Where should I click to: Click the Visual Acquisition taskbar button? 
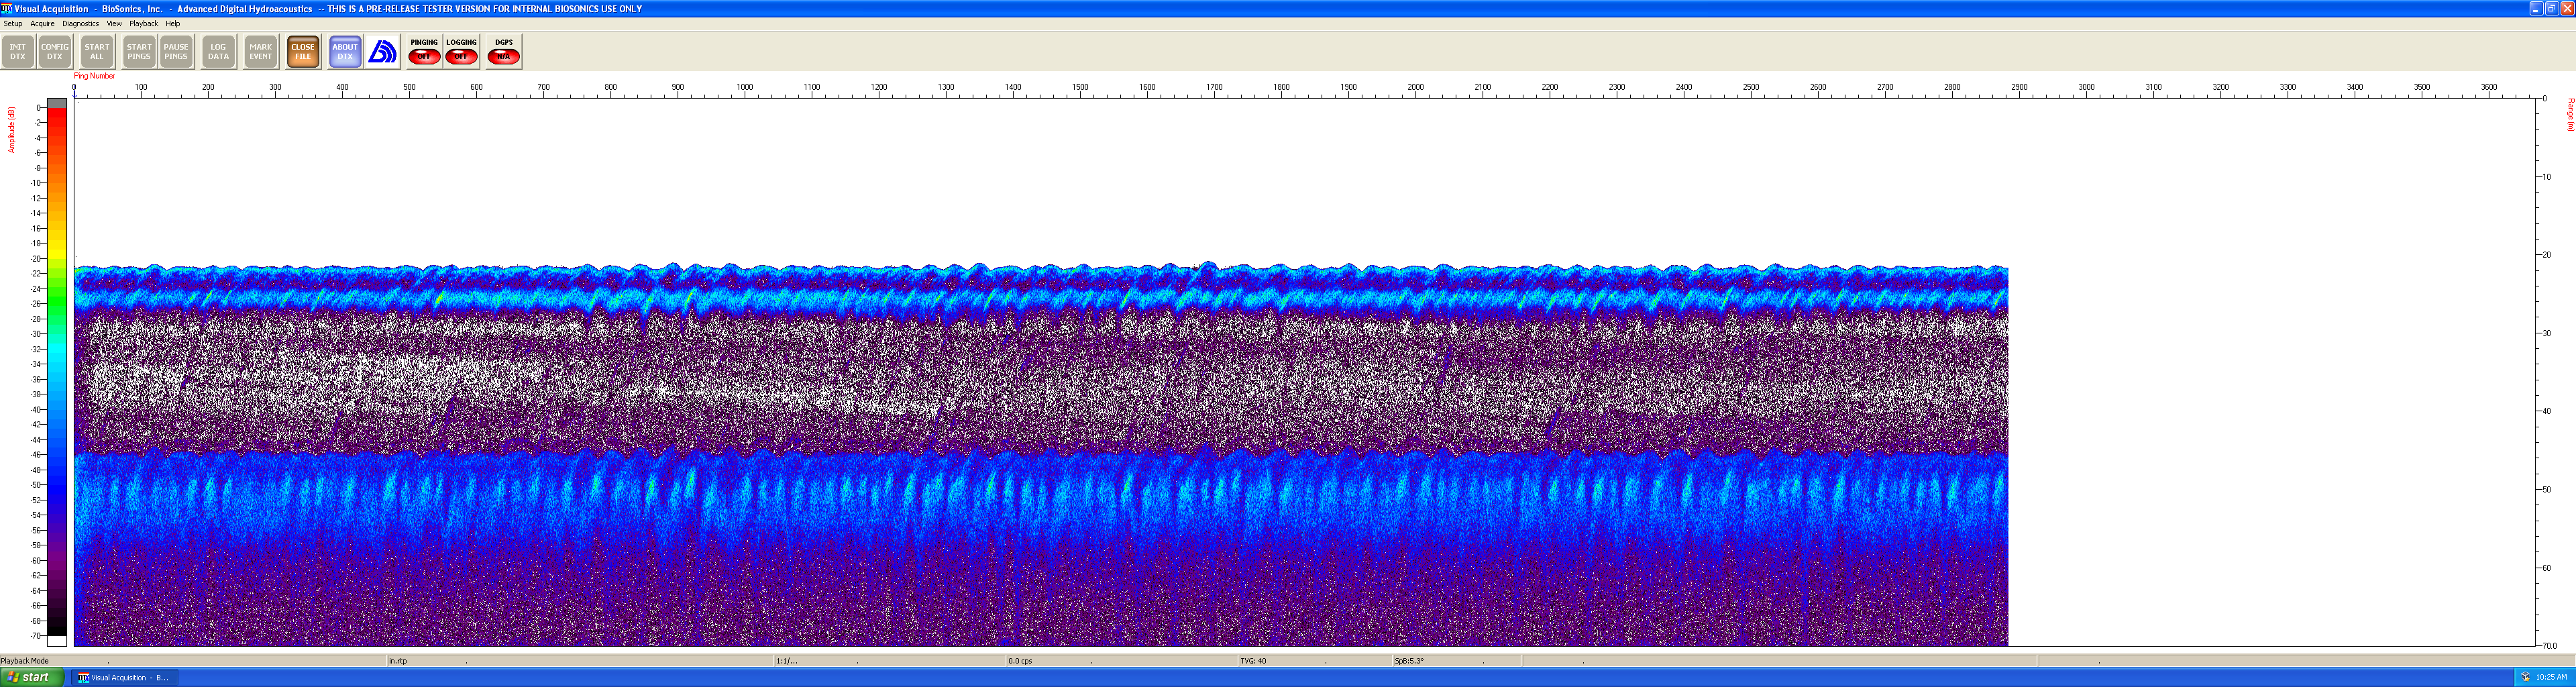124,677
